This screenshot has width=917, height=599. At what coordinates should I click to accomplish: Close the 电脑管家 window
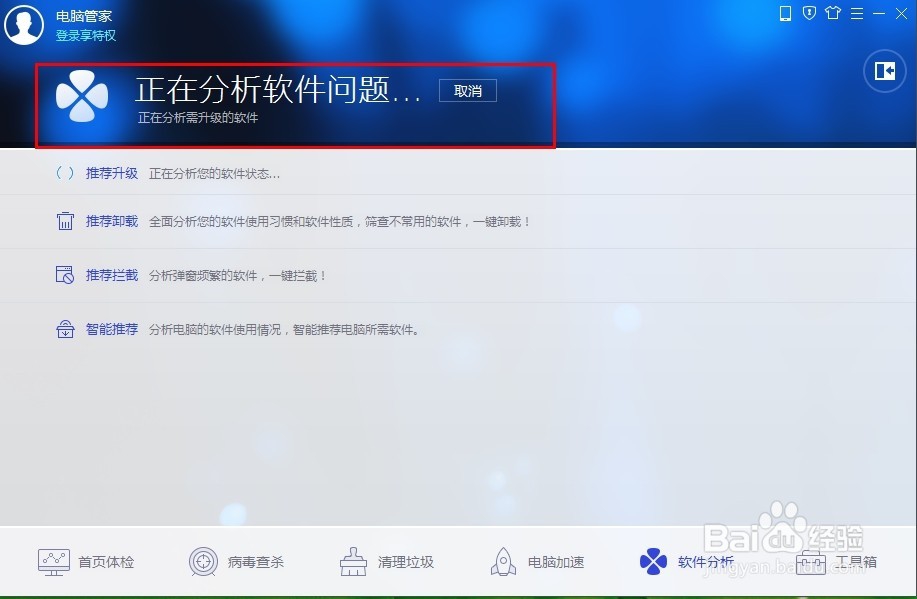pyautogui.click(x=901, y=13)
